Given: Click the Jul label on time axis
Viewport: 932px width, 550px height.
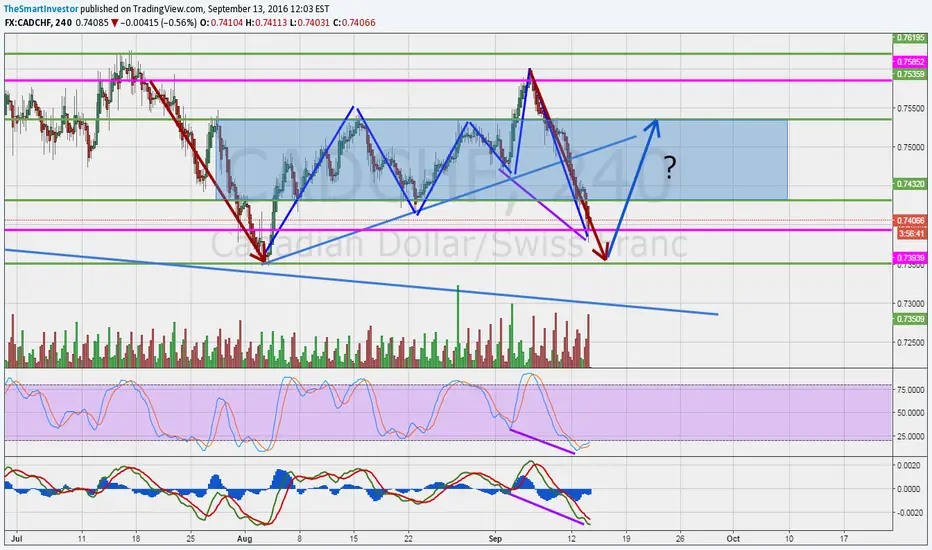Looking at the screenshot, I should click(15, 539).
